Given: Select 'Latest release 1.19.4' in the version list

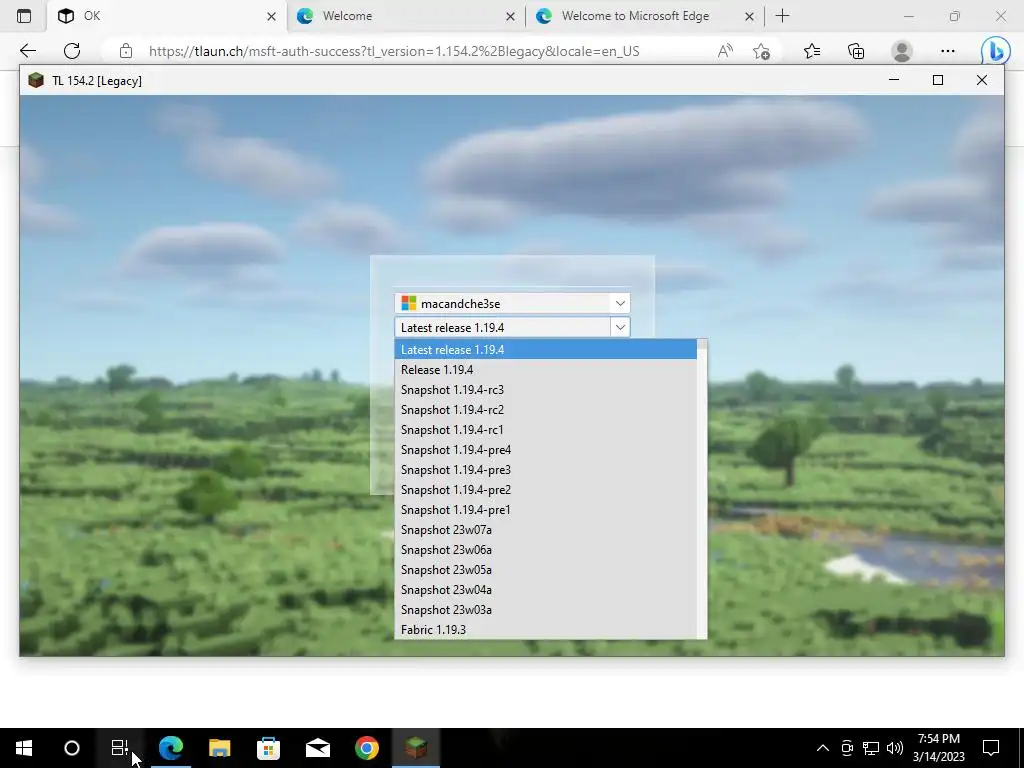Looking at the screenshot, I should coord(545,349).
